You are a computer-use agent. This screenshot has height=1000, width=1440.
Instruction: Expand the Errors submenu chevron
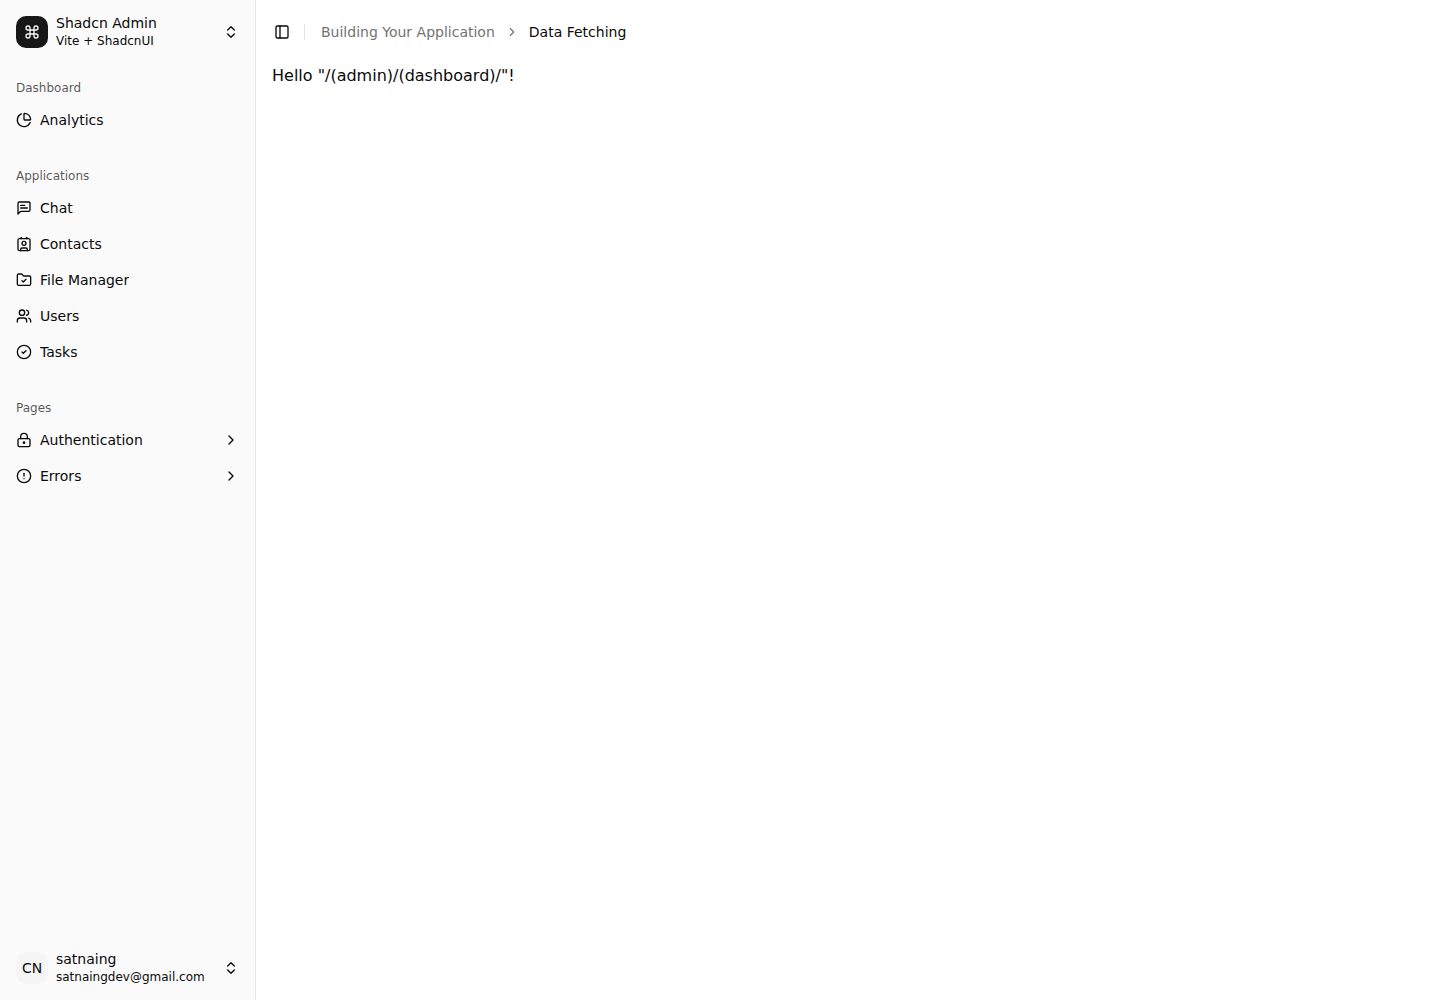click(231, 476)
